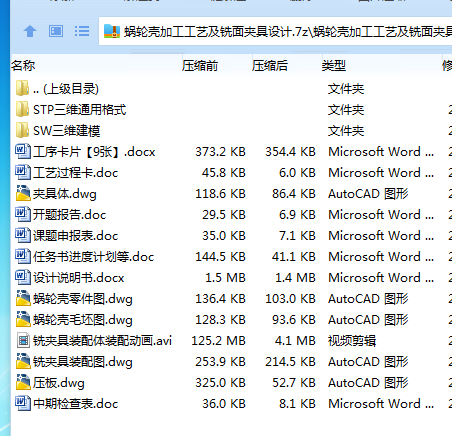Select the STP三维通用格式 folder icon
The width and height of the screenshot is (452, 436).
pos(22,109)
